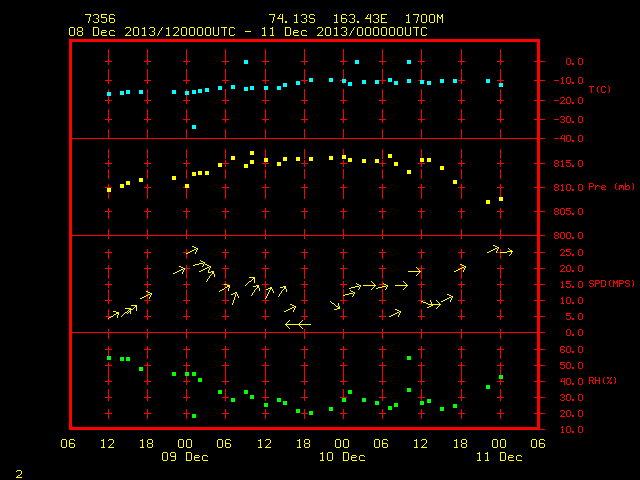Click the T(C) axis label
The image size is (640, 480).
600,89
